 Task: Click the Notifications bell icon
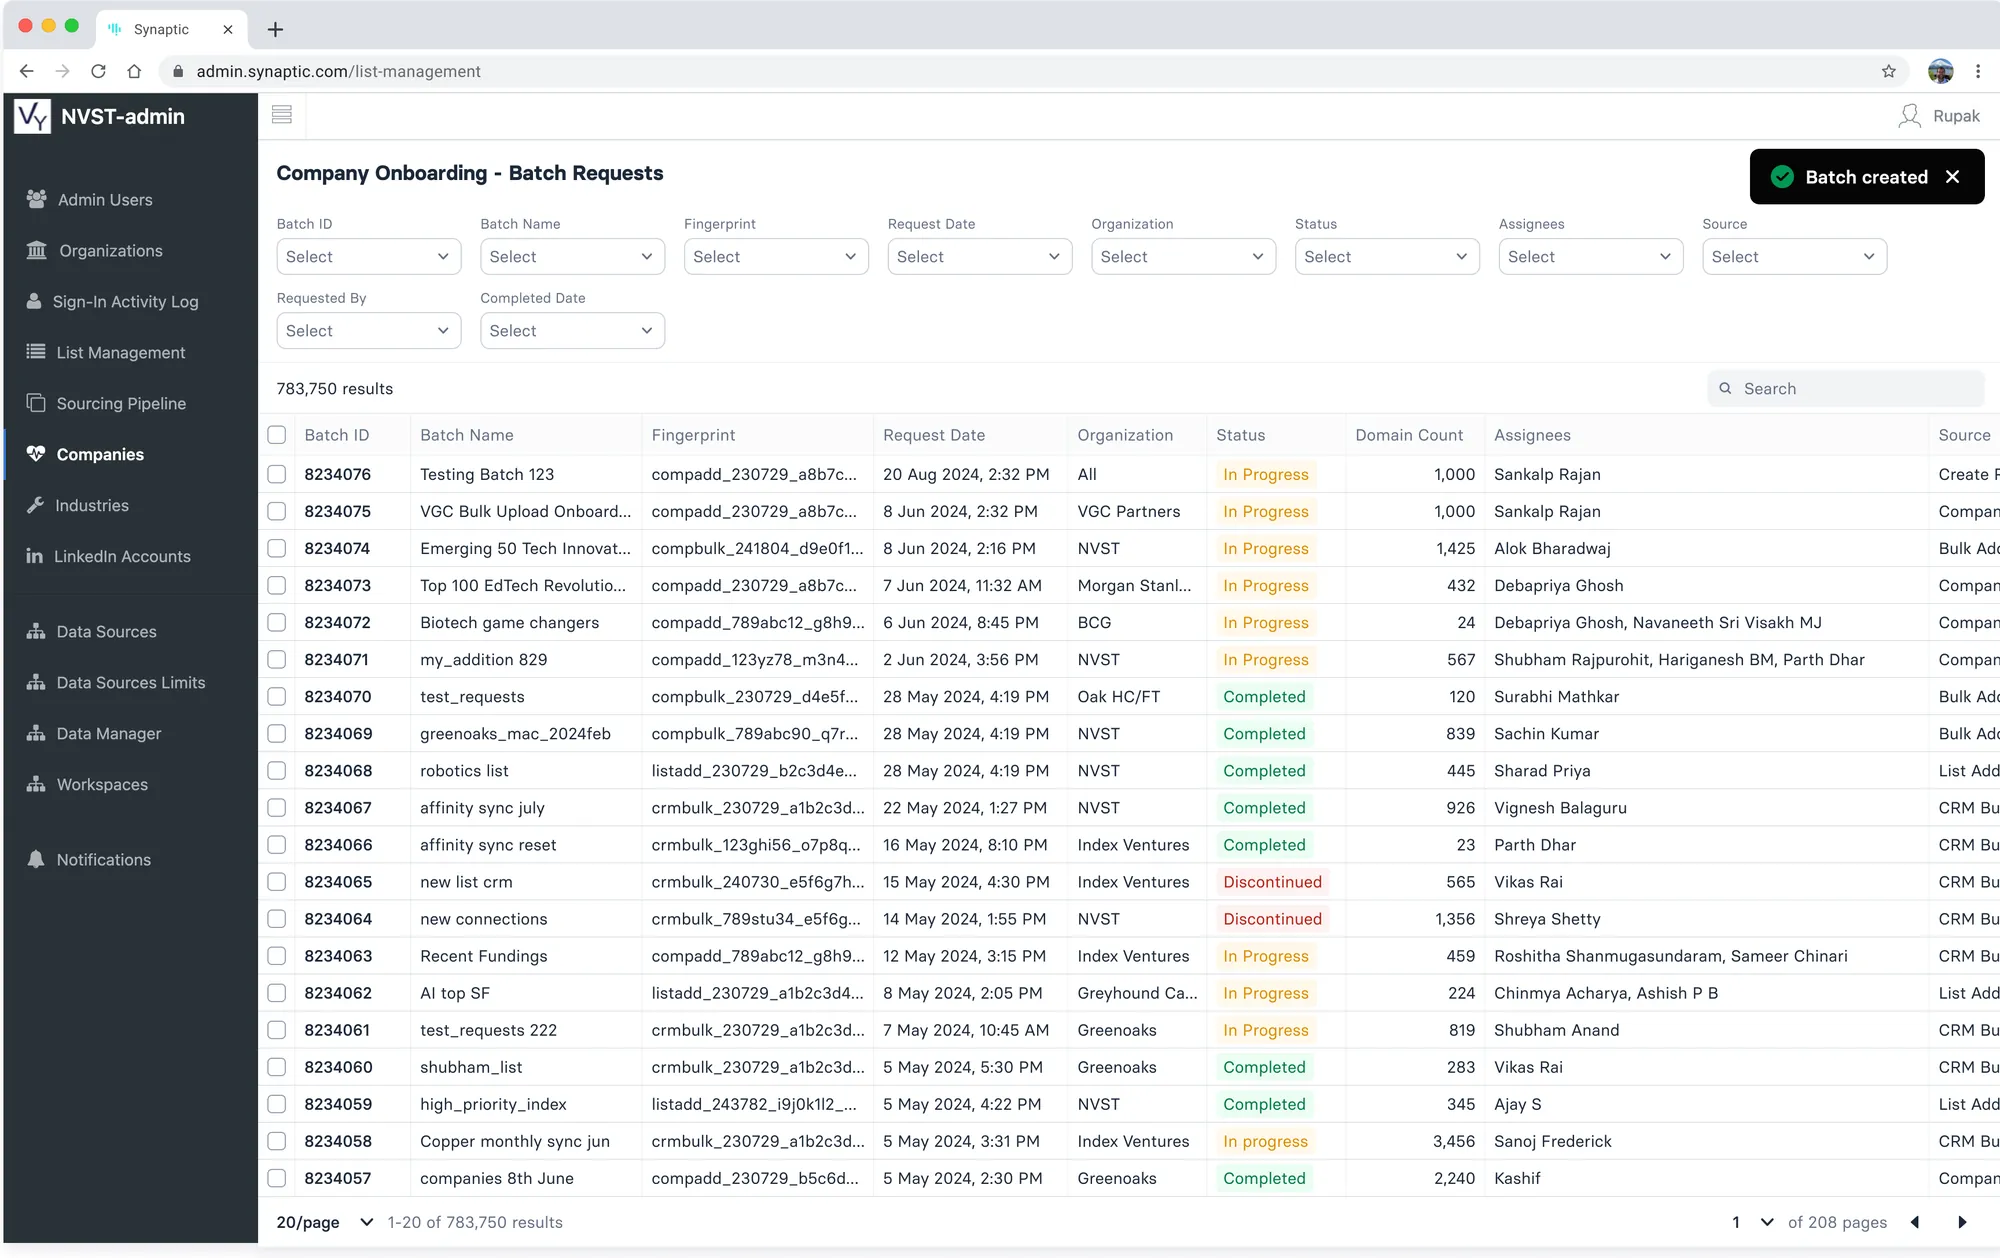pos(36,859)
